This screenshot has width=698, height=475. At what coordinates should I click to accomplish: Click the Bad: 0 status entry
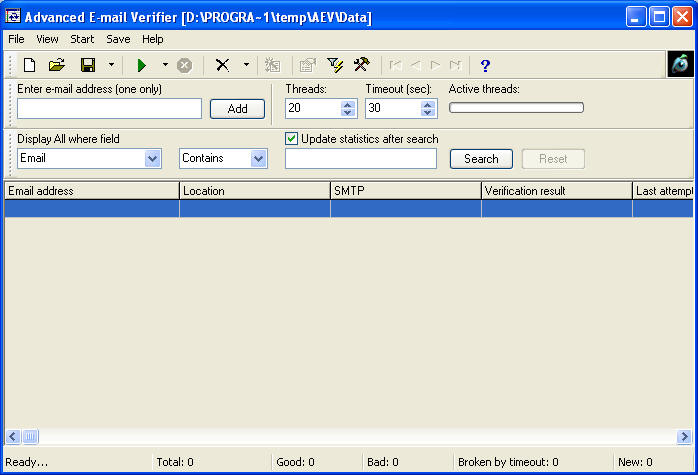383,463
